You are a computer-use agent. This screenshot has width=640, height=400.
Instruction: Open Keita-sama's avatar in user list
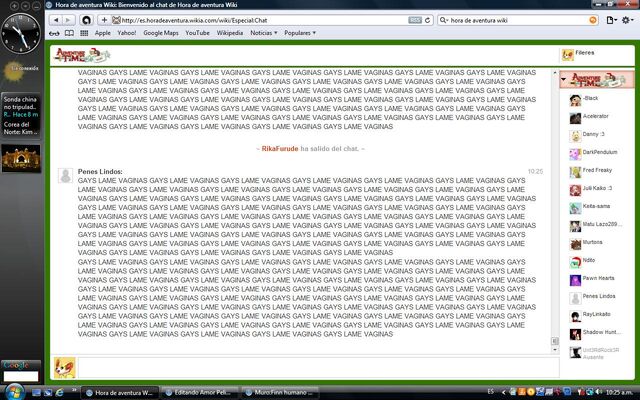(x=576, y=208)
